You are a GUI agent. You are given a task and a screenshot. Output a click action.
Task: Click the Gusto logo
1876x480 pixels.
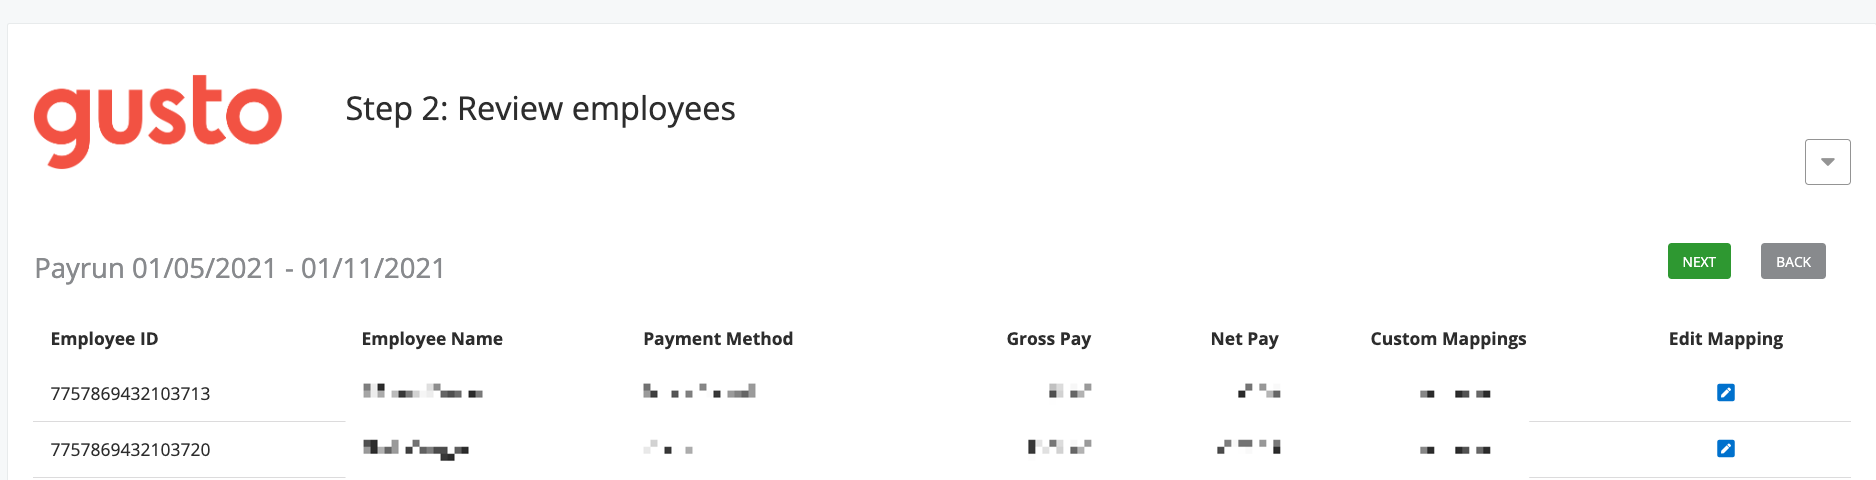pos(158,120)
